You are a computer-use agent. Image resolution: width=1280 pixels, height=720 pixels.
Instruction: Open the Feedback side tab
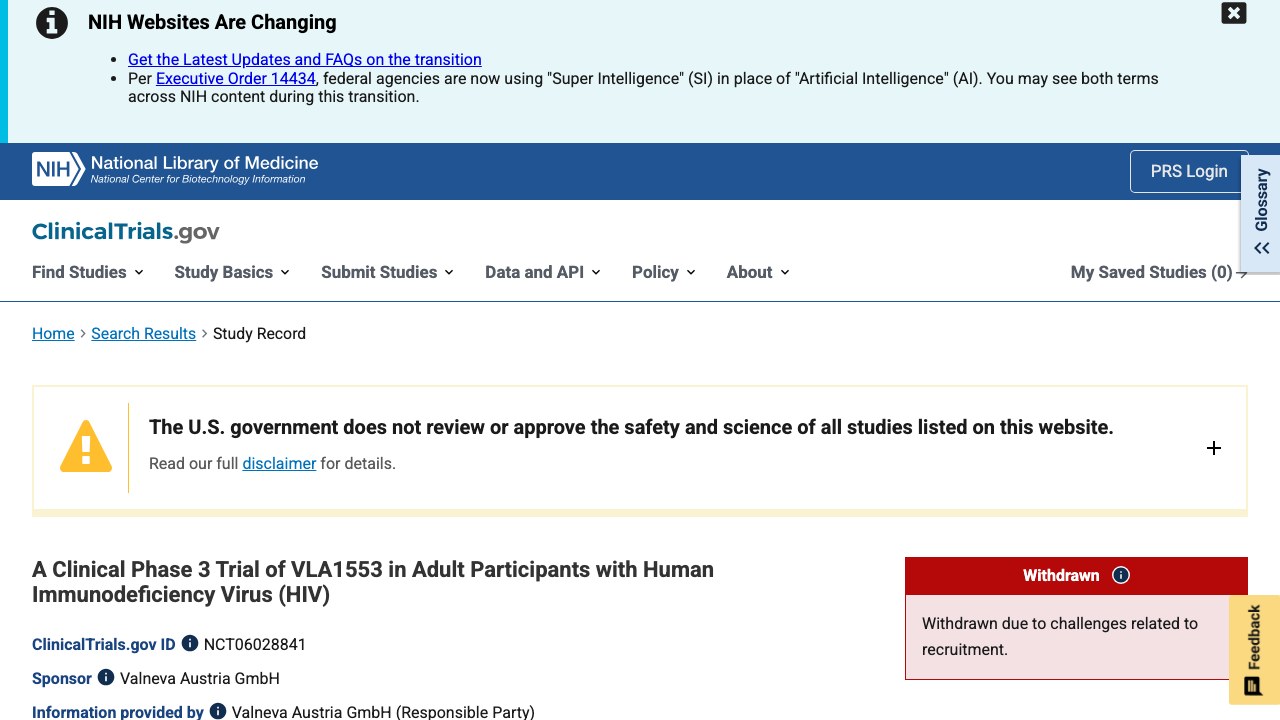[x=1254, y=650]
